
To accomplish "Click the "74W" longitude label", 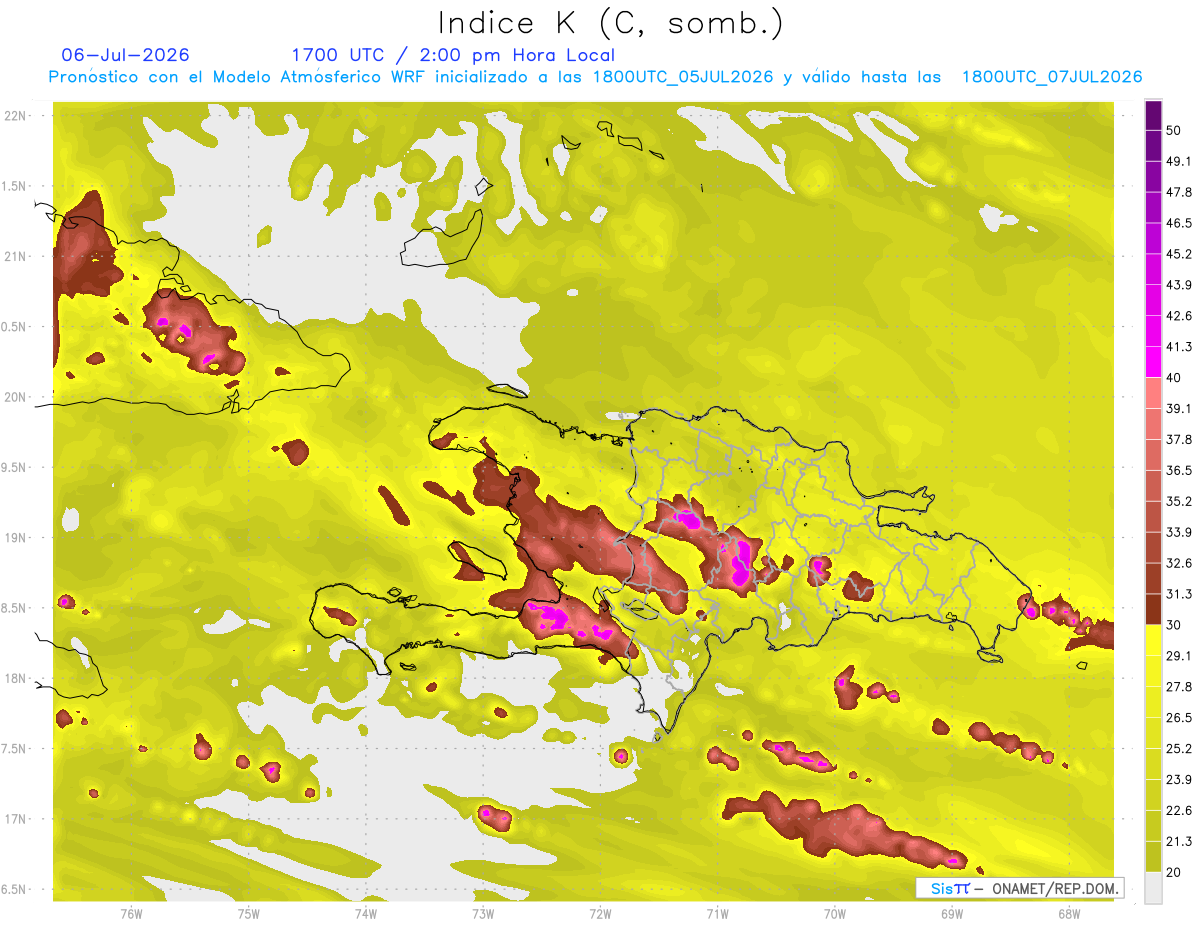I will (x=366, y=913).
